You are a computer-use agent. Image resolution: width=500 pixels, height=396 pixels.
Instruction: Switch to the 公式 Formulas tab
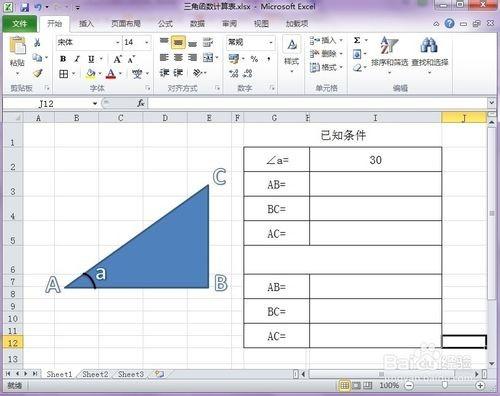click(x=165, y=24)
